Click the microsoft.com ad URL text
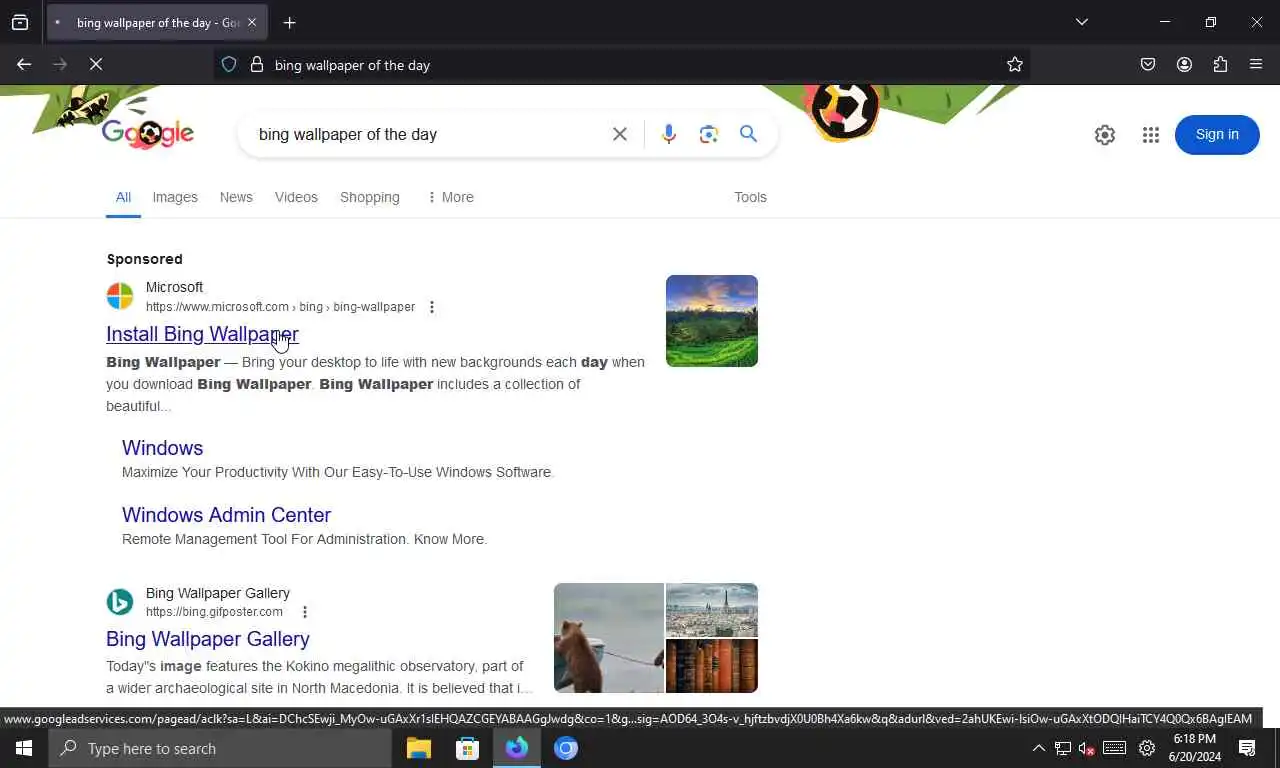Screen dimensions: 1280x768 (280, 307)
